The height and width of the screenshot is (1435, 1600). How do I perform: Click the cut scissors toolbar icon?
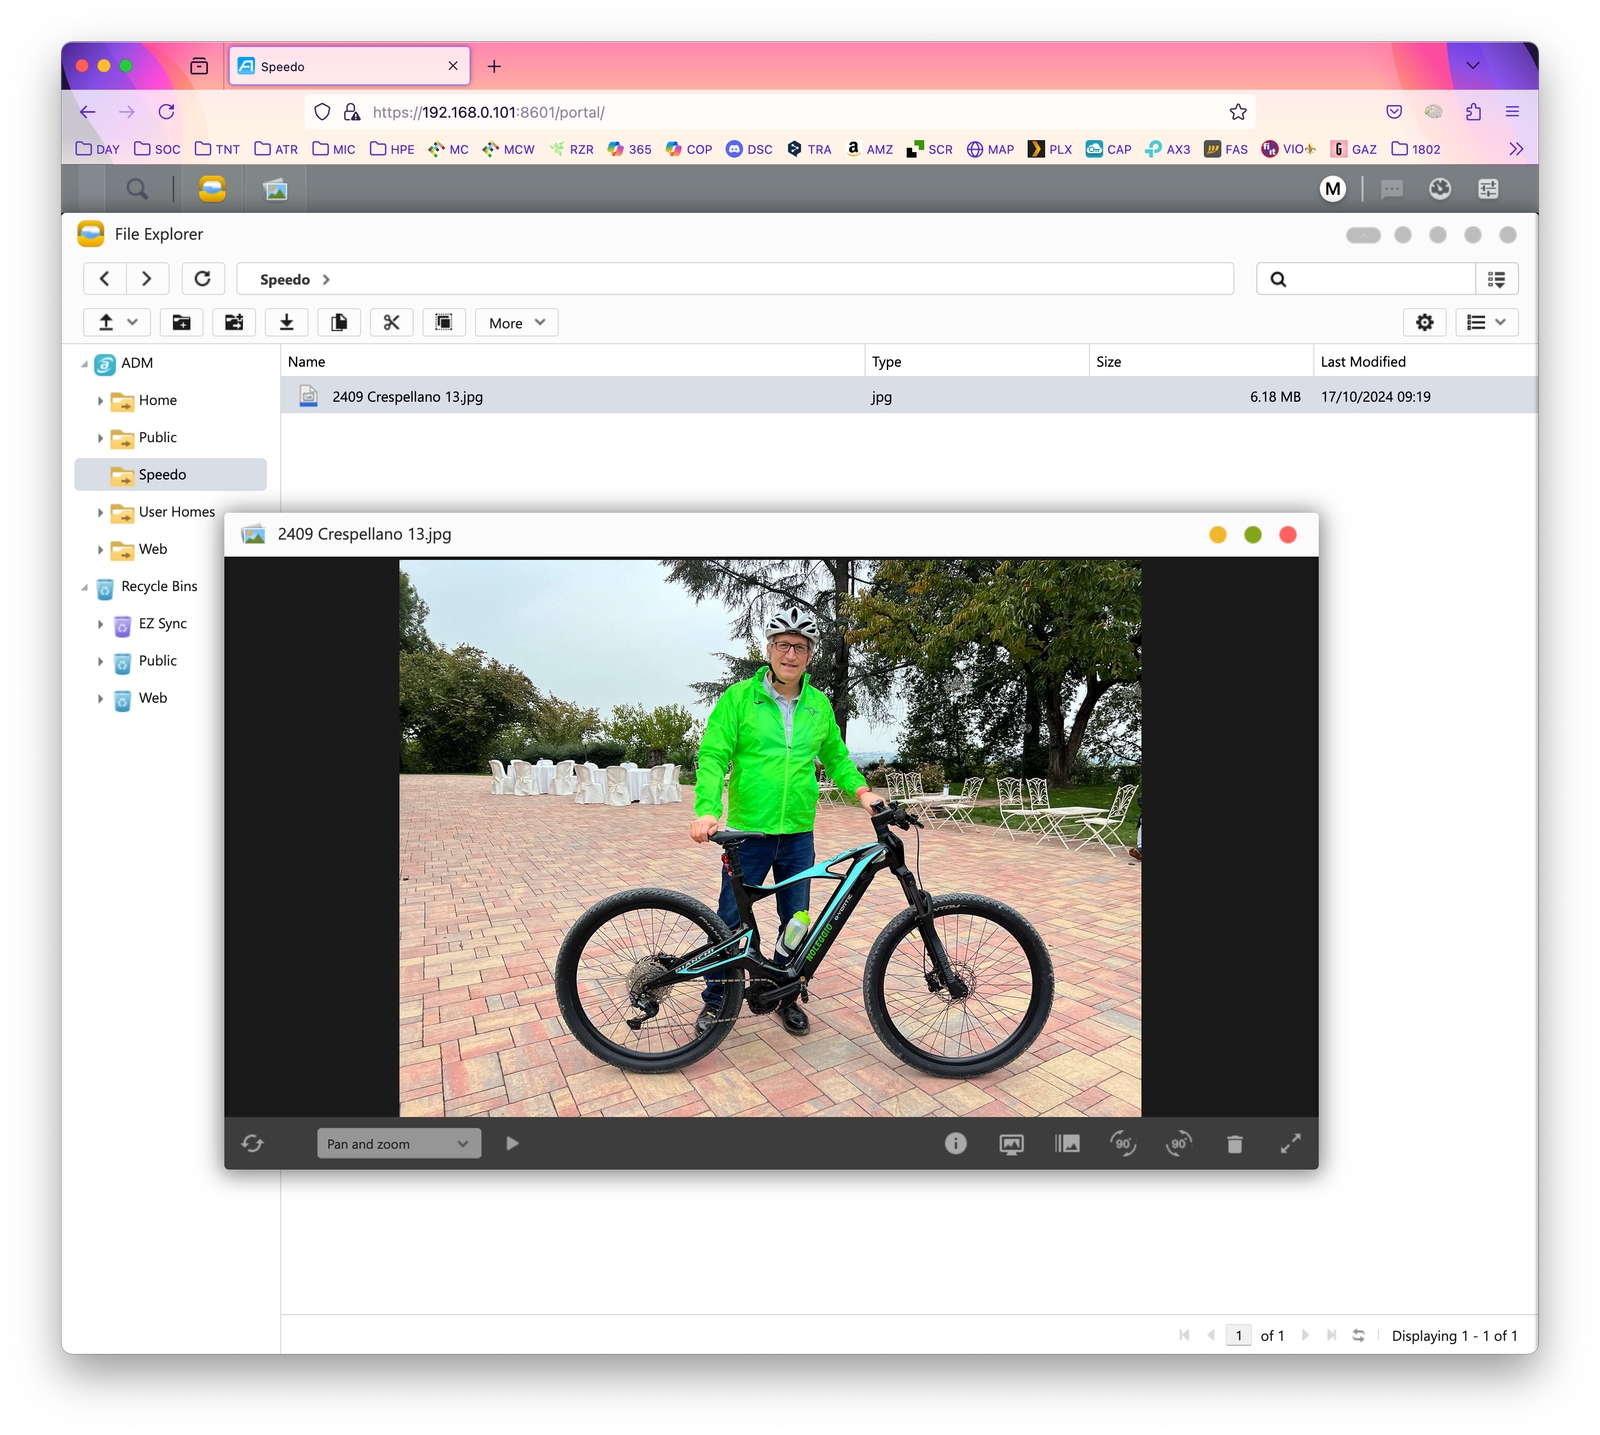(x=392, y=322)
